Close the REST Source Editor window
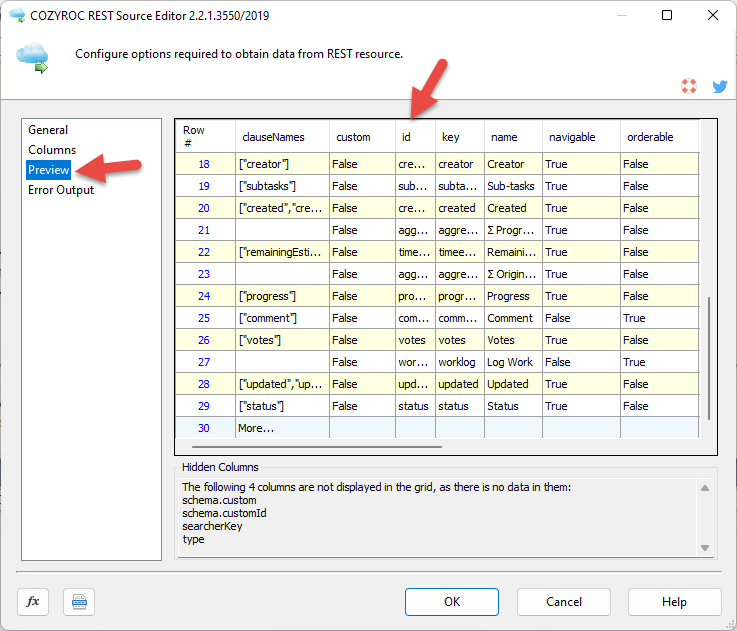 point(713,15)
